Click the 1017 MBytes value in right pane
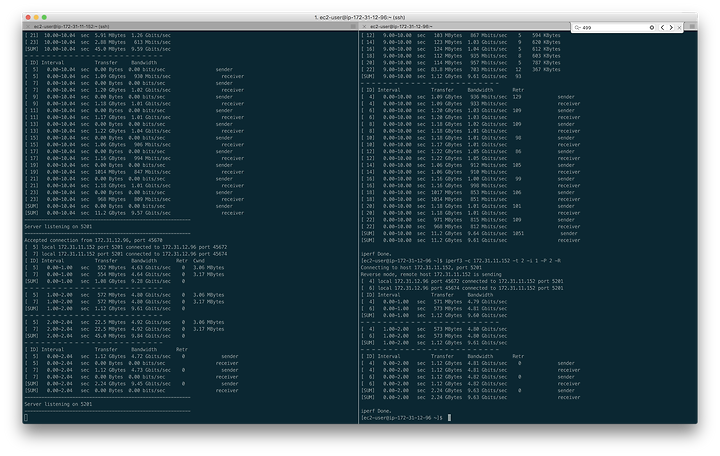 coord(446,192)
